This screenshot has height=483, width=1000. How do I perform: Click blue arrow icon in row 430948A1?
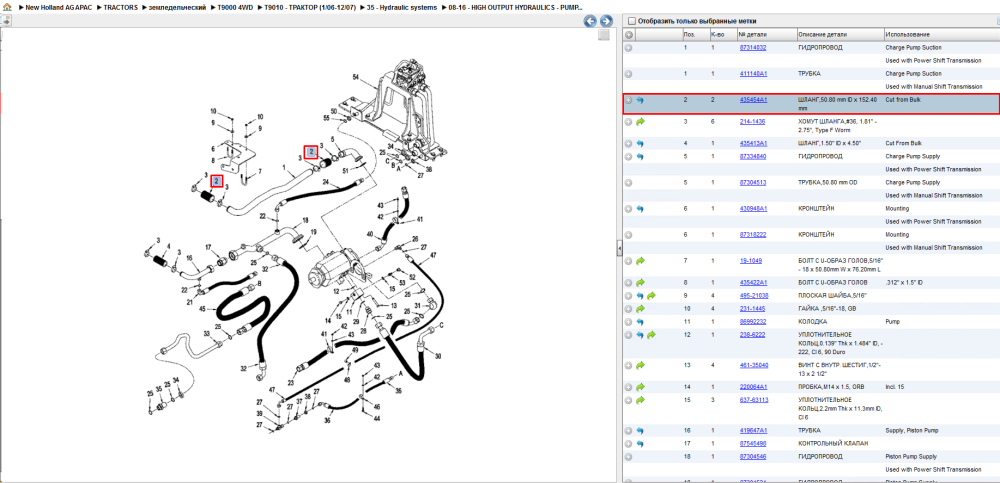click(x=640, y=209)
